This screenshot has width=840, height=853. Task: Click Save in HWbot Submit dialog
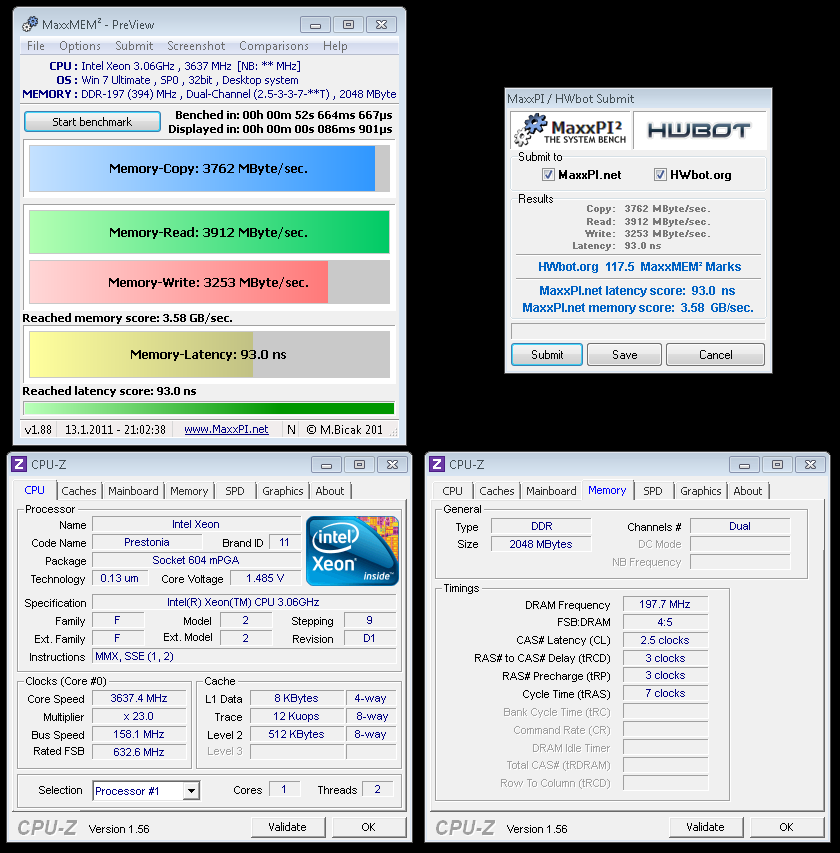tap(625, 355)
